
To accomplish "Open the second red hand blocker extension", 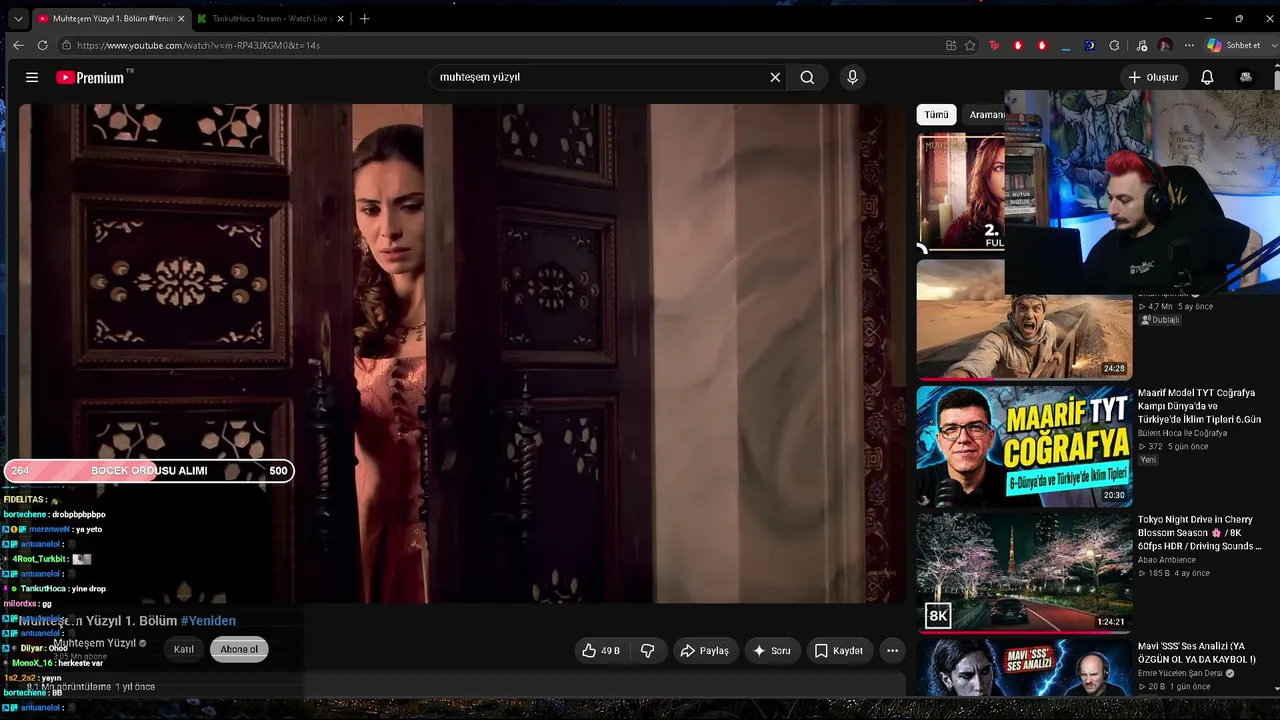I will pos(1042,45).
